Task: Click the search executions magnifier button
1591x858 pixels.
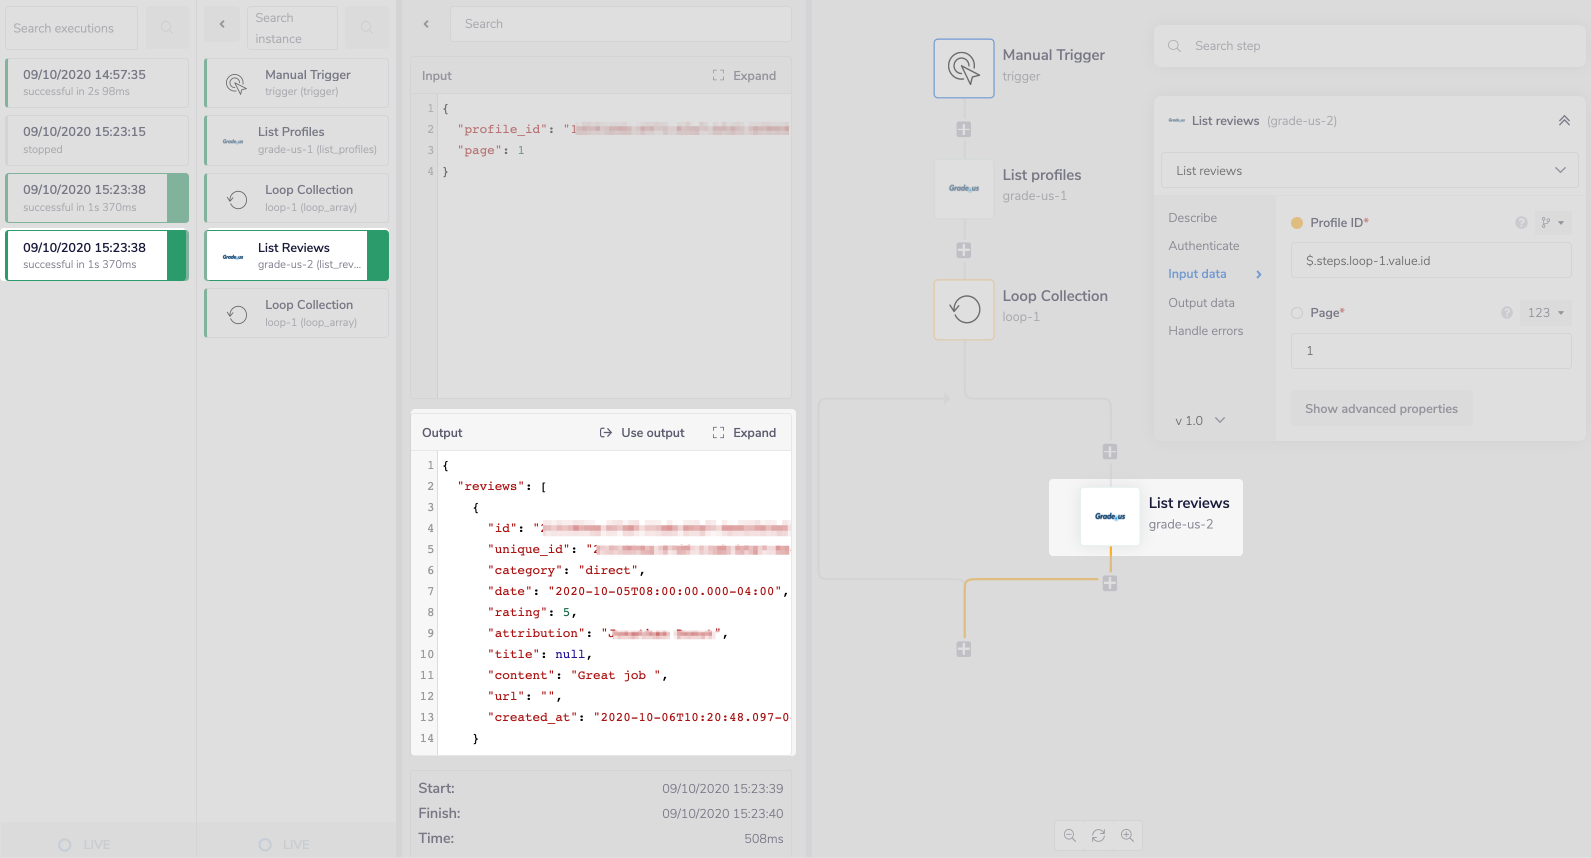Action: point(167,28)
